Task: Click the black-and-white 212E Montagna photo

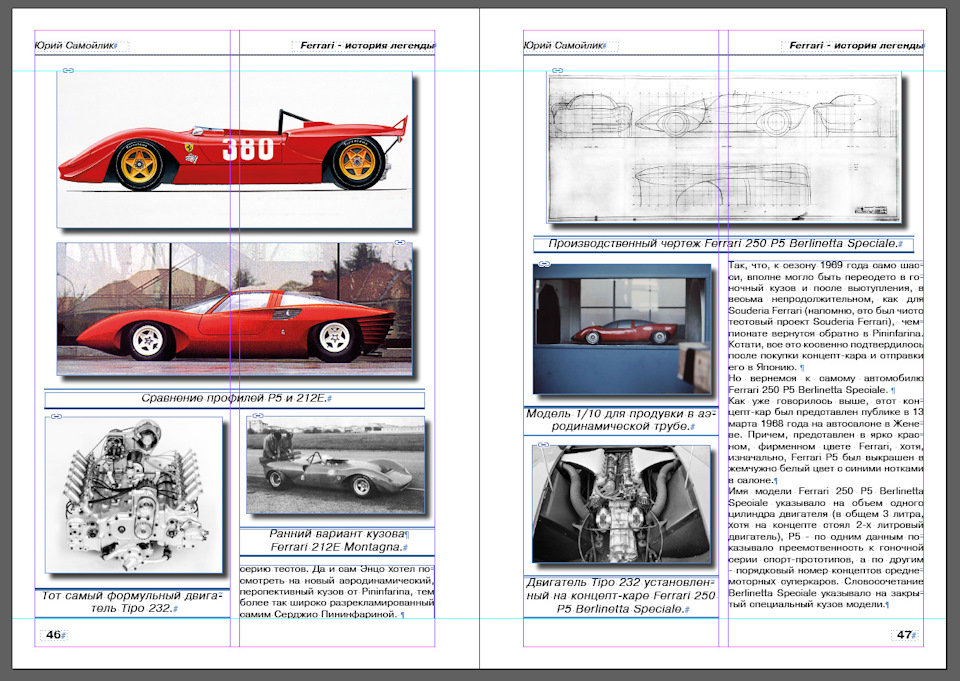Action: (336, 465)
